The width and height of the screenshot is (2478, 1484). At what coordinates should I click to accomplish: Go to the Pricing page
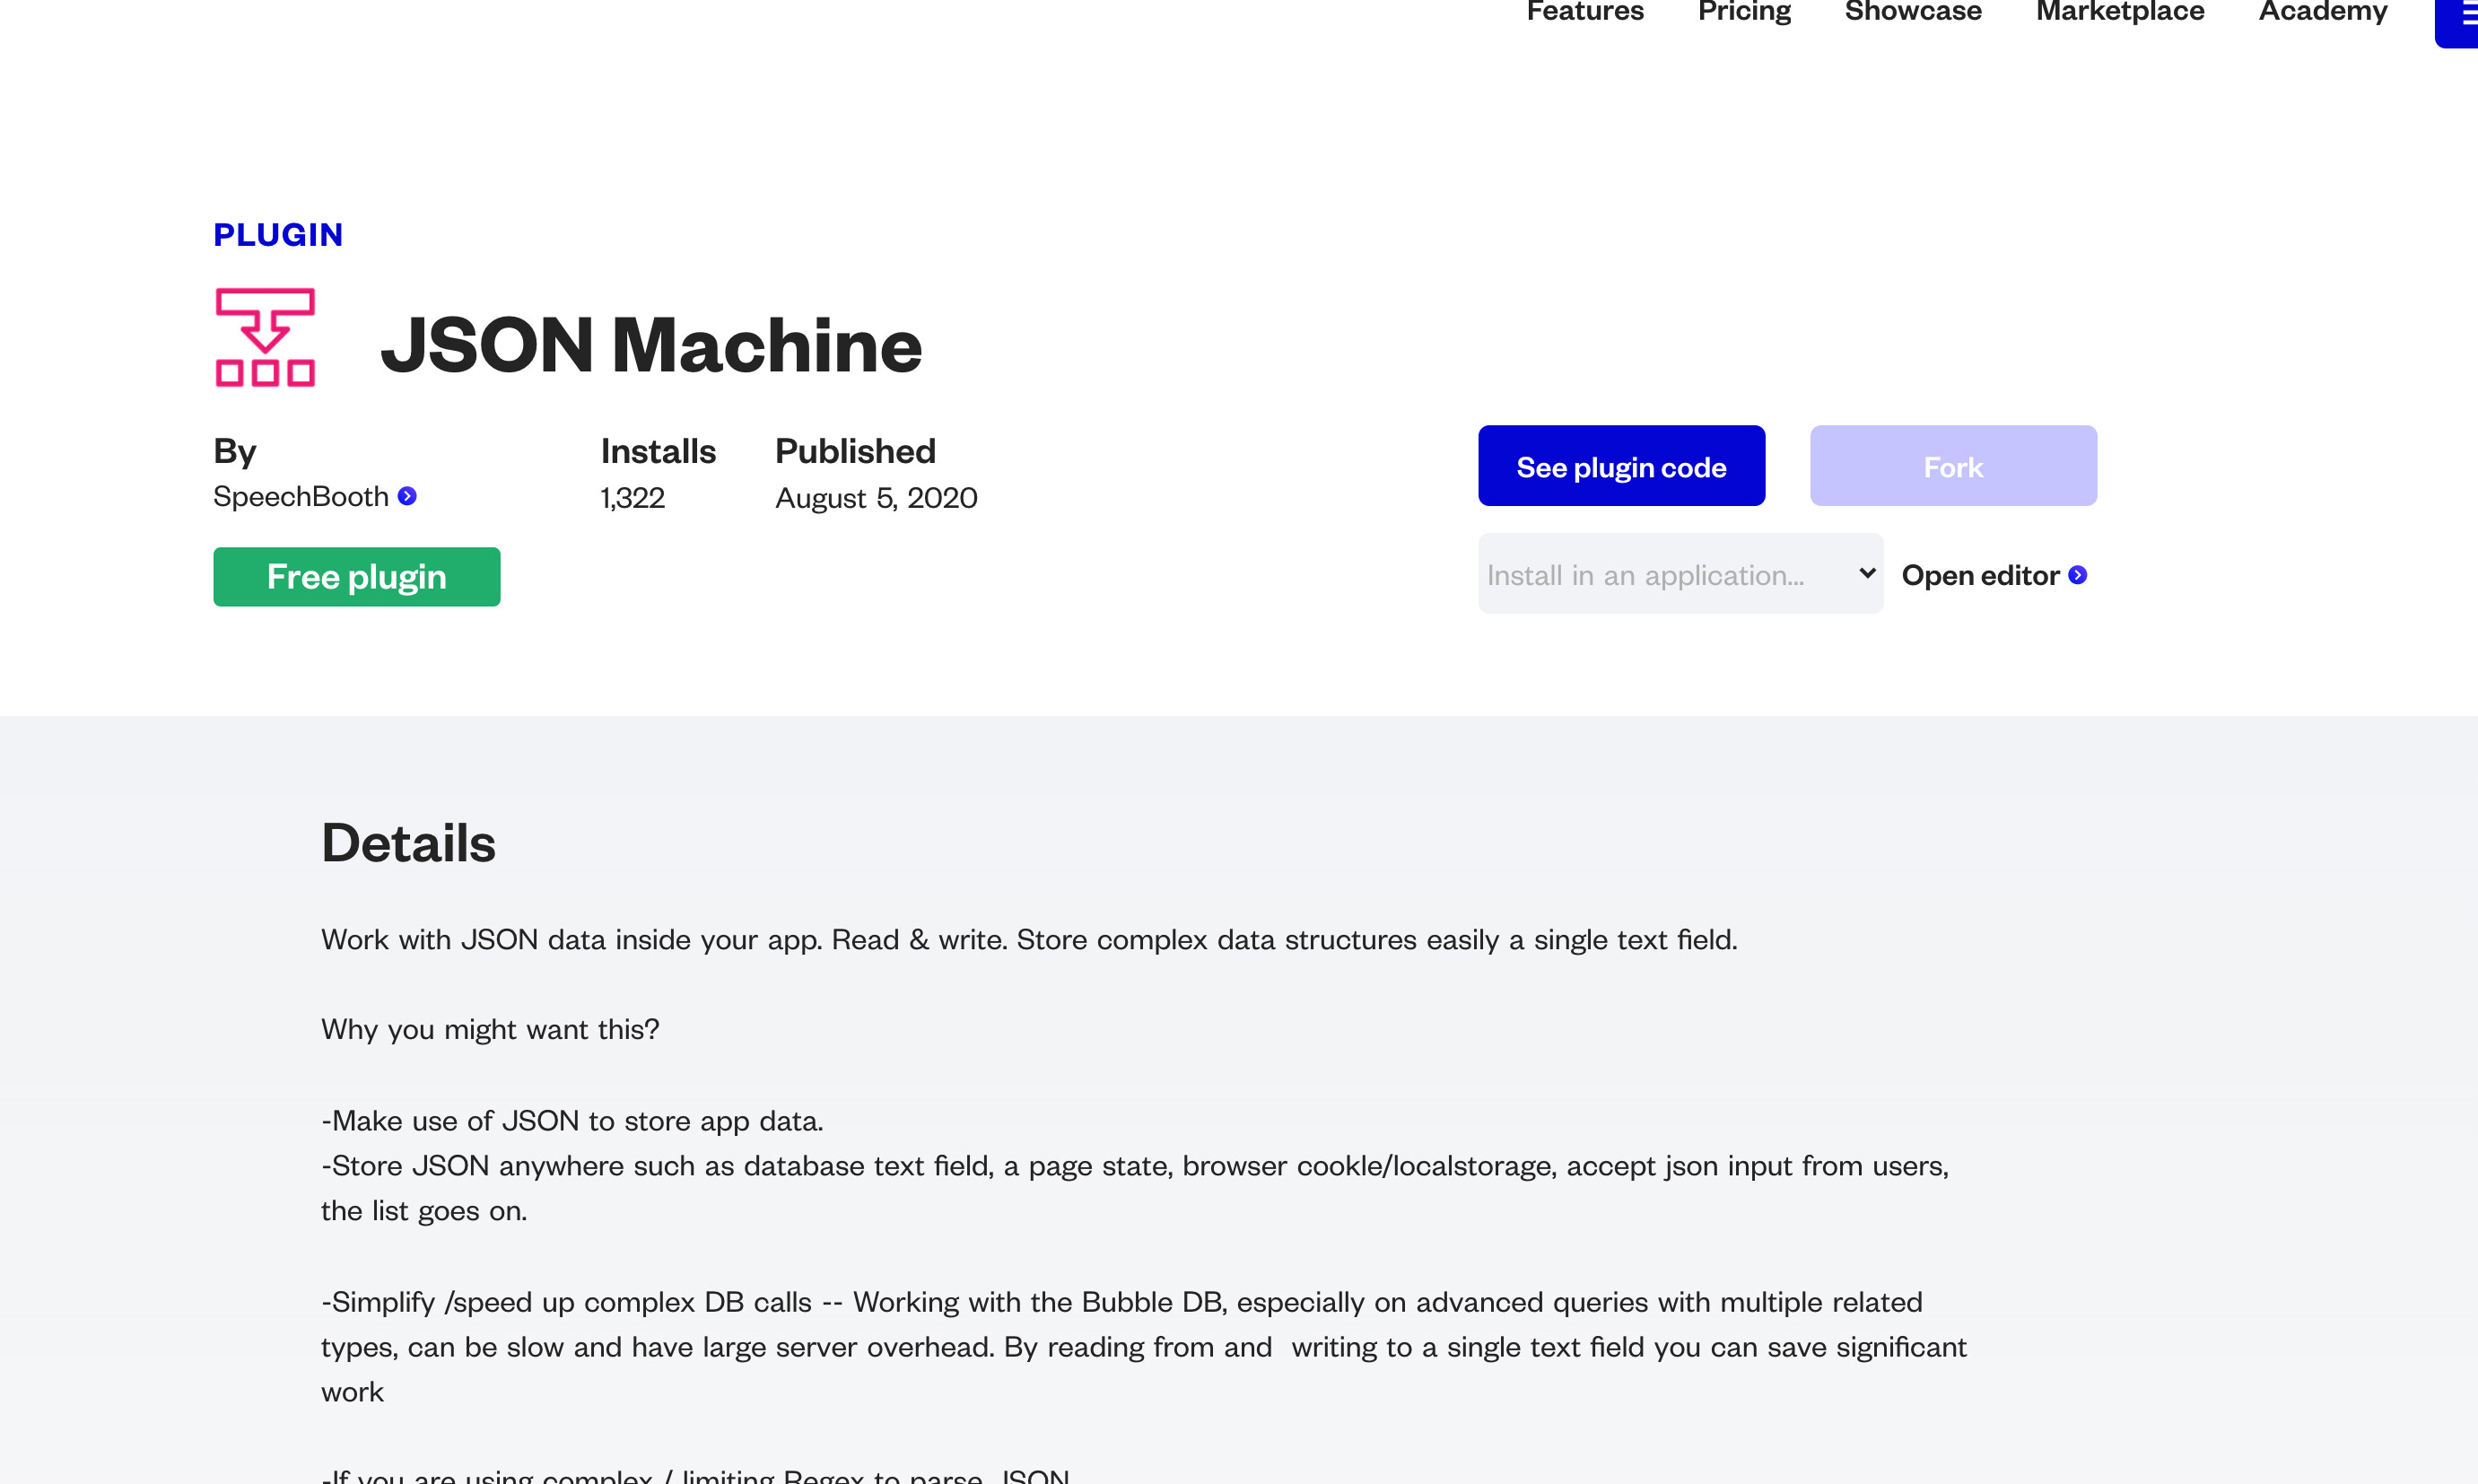[x=1743, y=12]
